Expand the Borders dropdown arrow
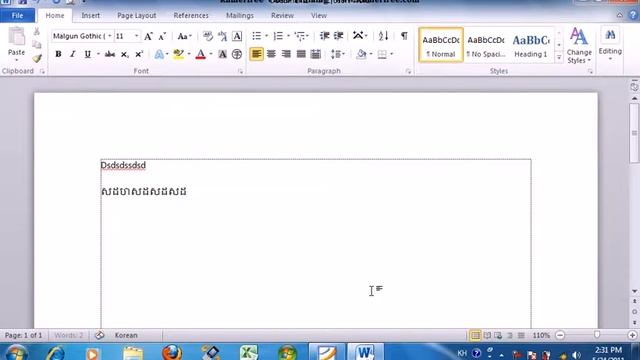 [392, 54]
